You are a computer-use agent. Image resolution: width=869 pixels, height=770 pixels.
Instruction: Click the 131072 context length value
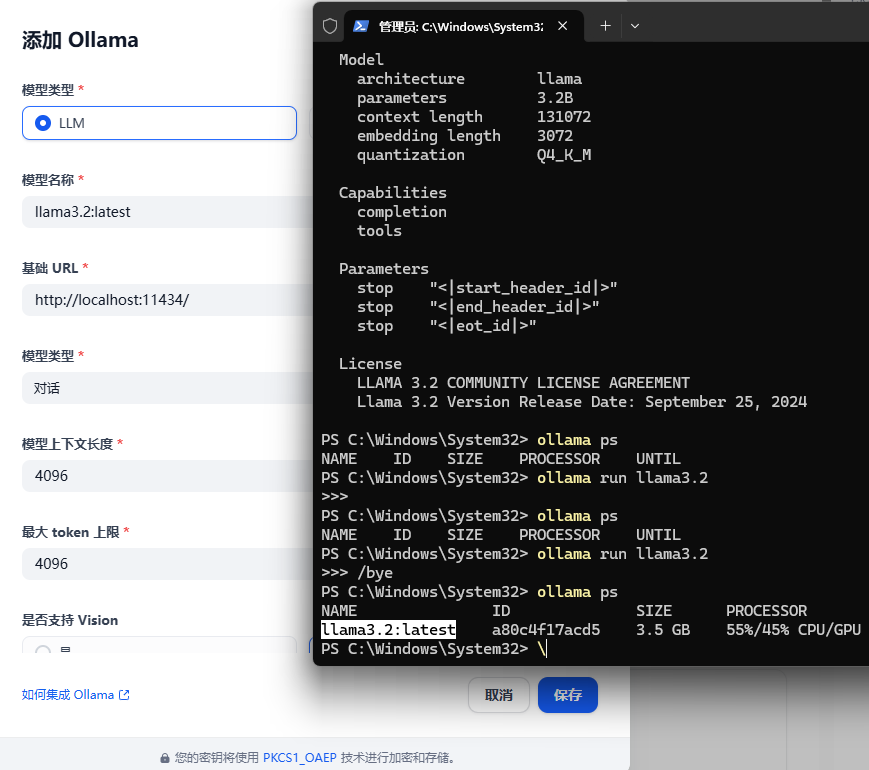click(x=564, y=117)
